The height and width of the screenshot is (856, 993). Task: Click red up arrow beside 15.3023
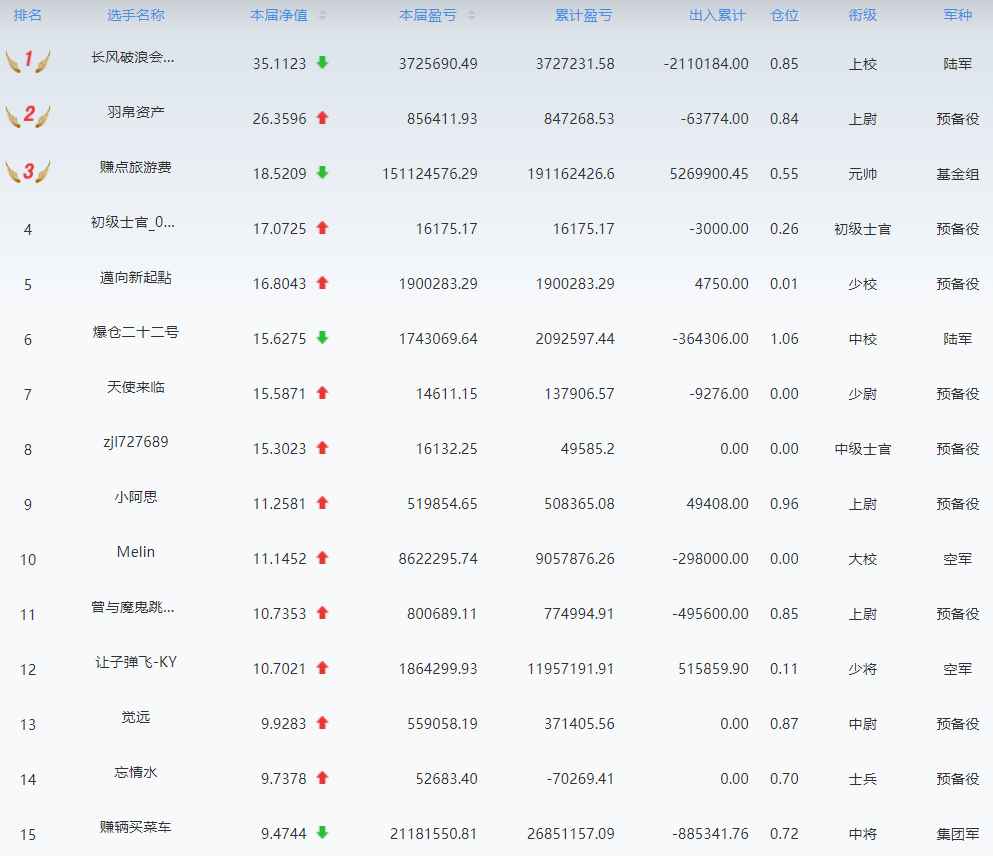point(322,448)
